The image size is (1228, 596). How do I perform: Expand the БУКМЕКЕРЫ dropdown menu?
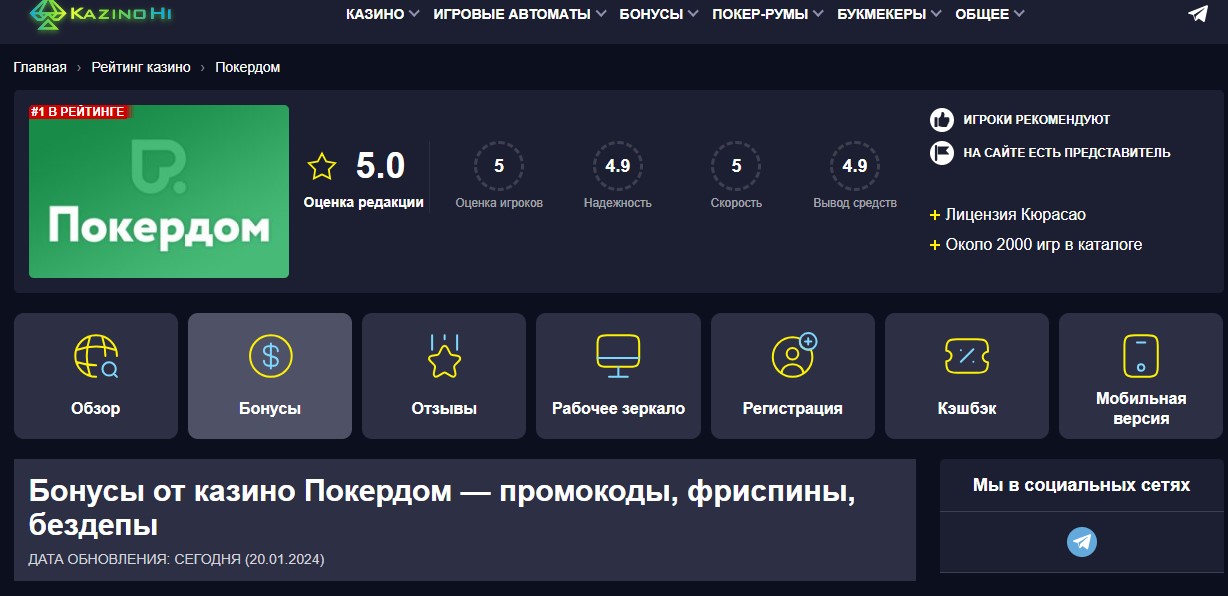point(890,14)
